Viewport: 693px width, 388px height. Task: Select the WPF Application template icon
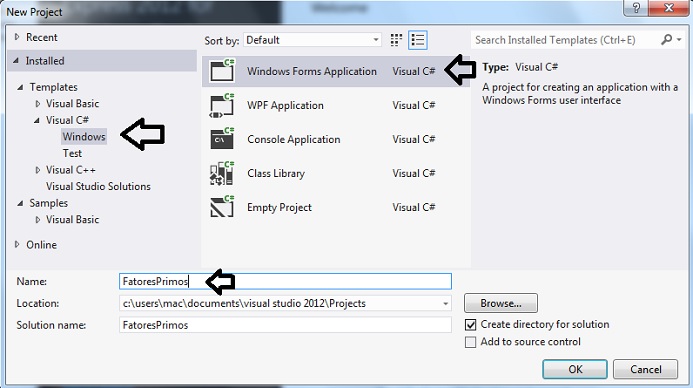[222, 105]
